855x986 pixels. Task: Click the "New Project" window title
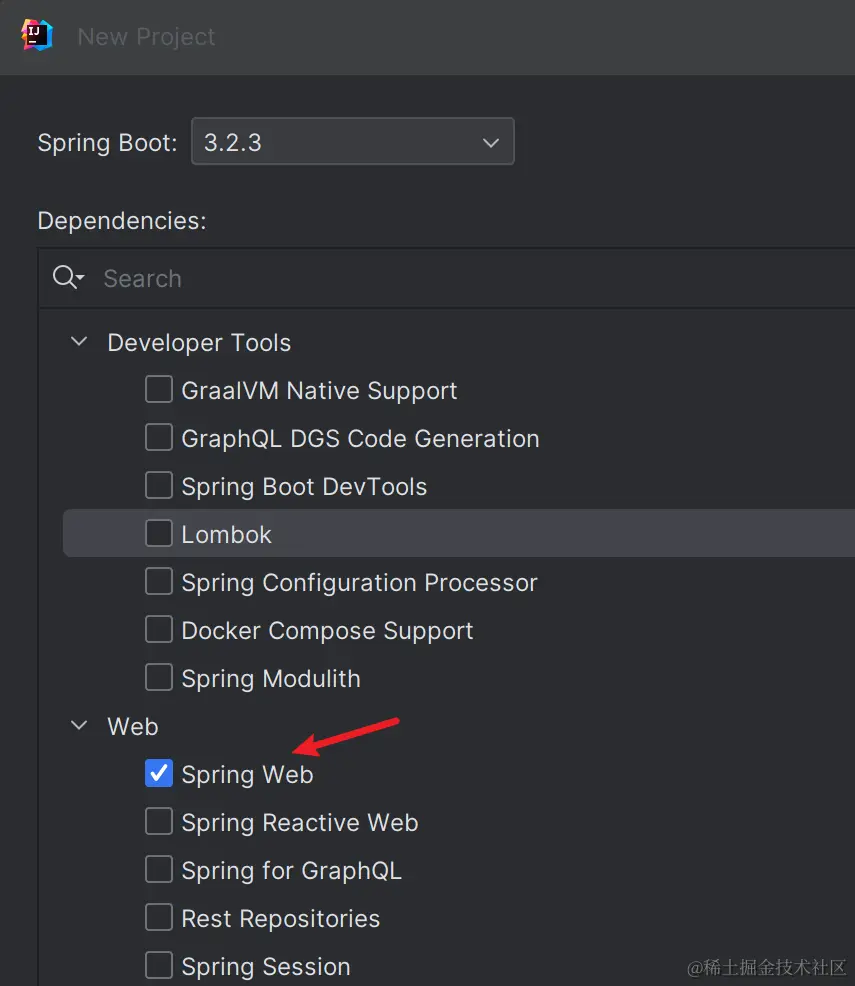pyautogui.click(x=146, y=37)
